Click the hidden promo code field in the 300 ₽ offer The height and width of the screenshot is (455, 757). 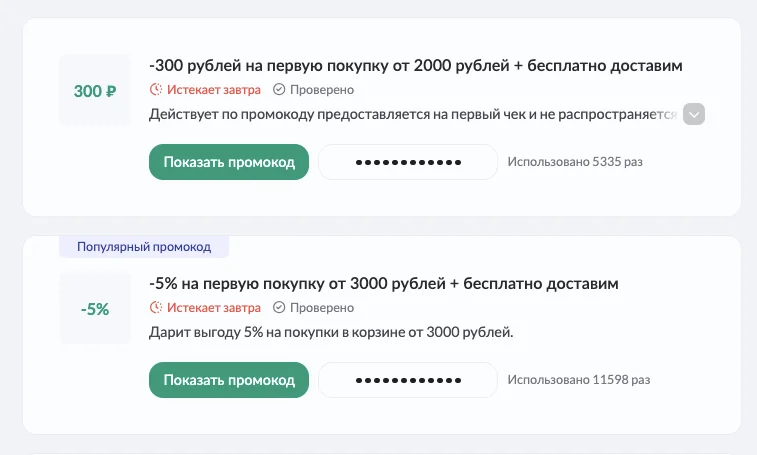pos(408,162)
